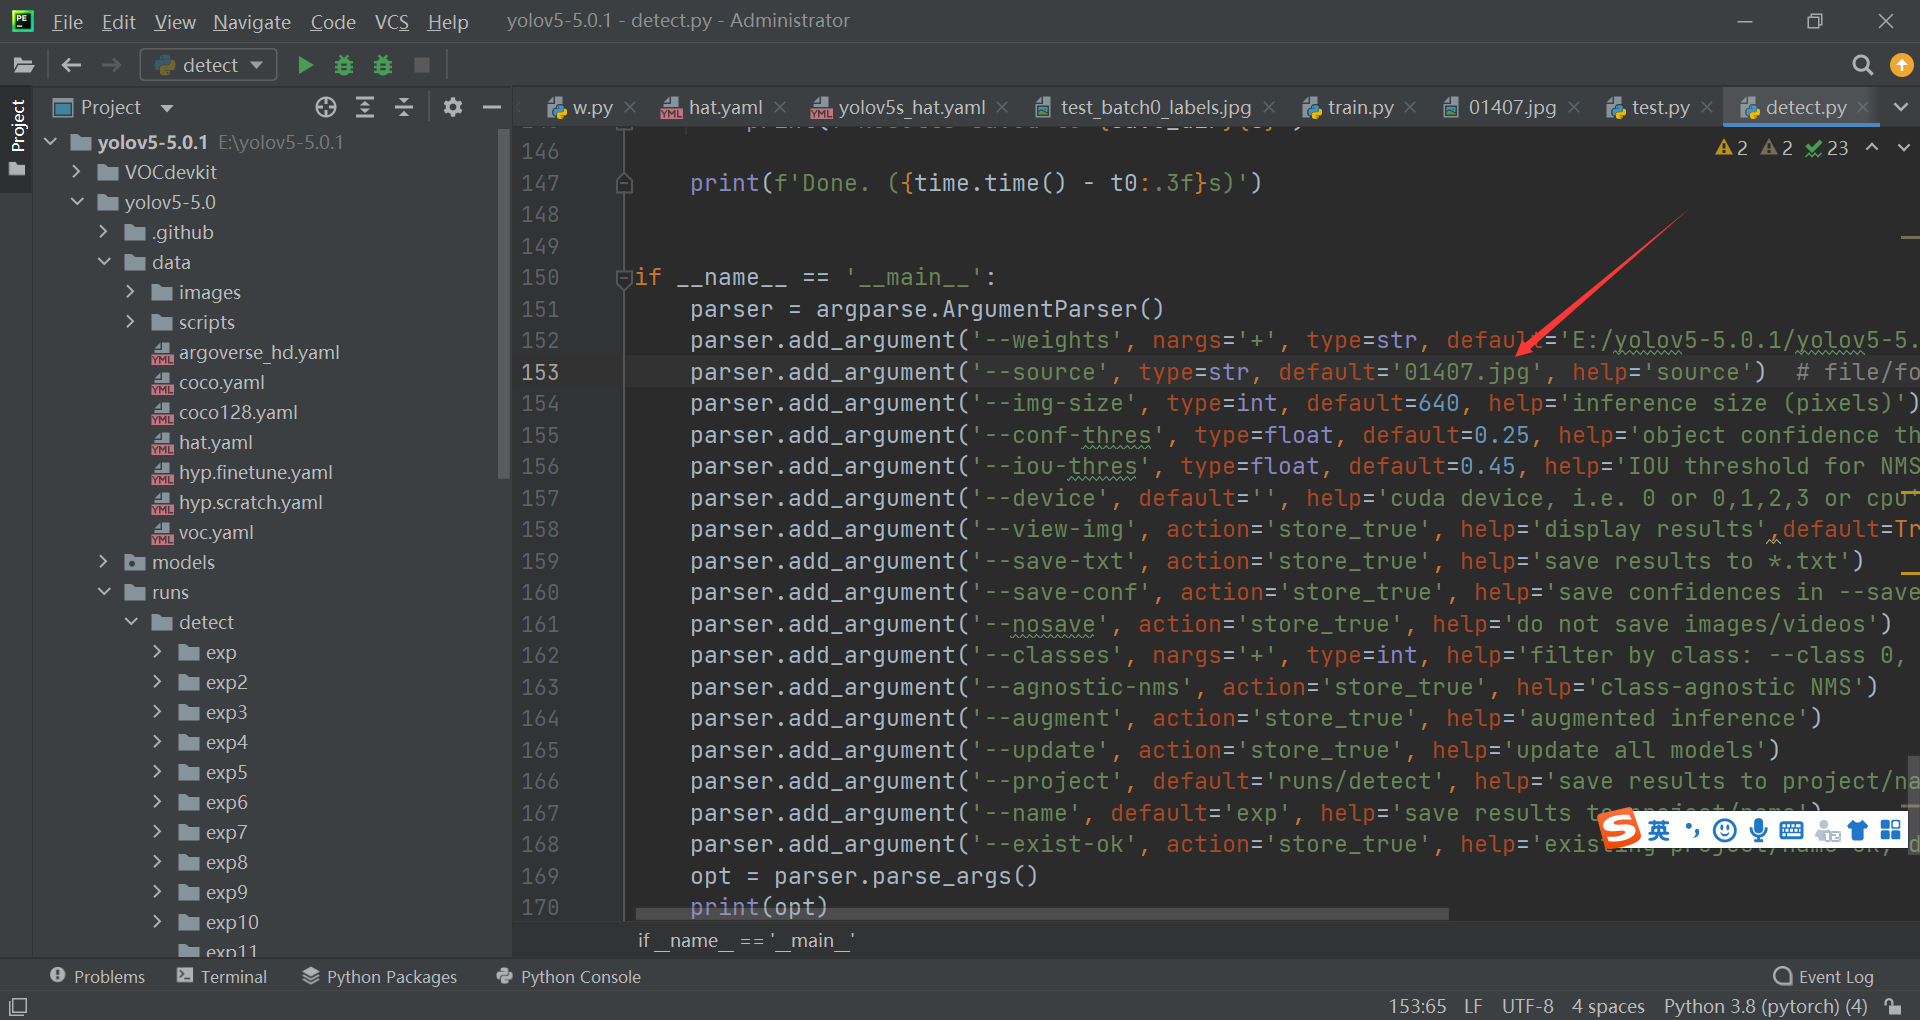Viewport: 1920px width, 1020px height.
Task: Click Sogou input method S logo
Action: tap(1619, 829)
